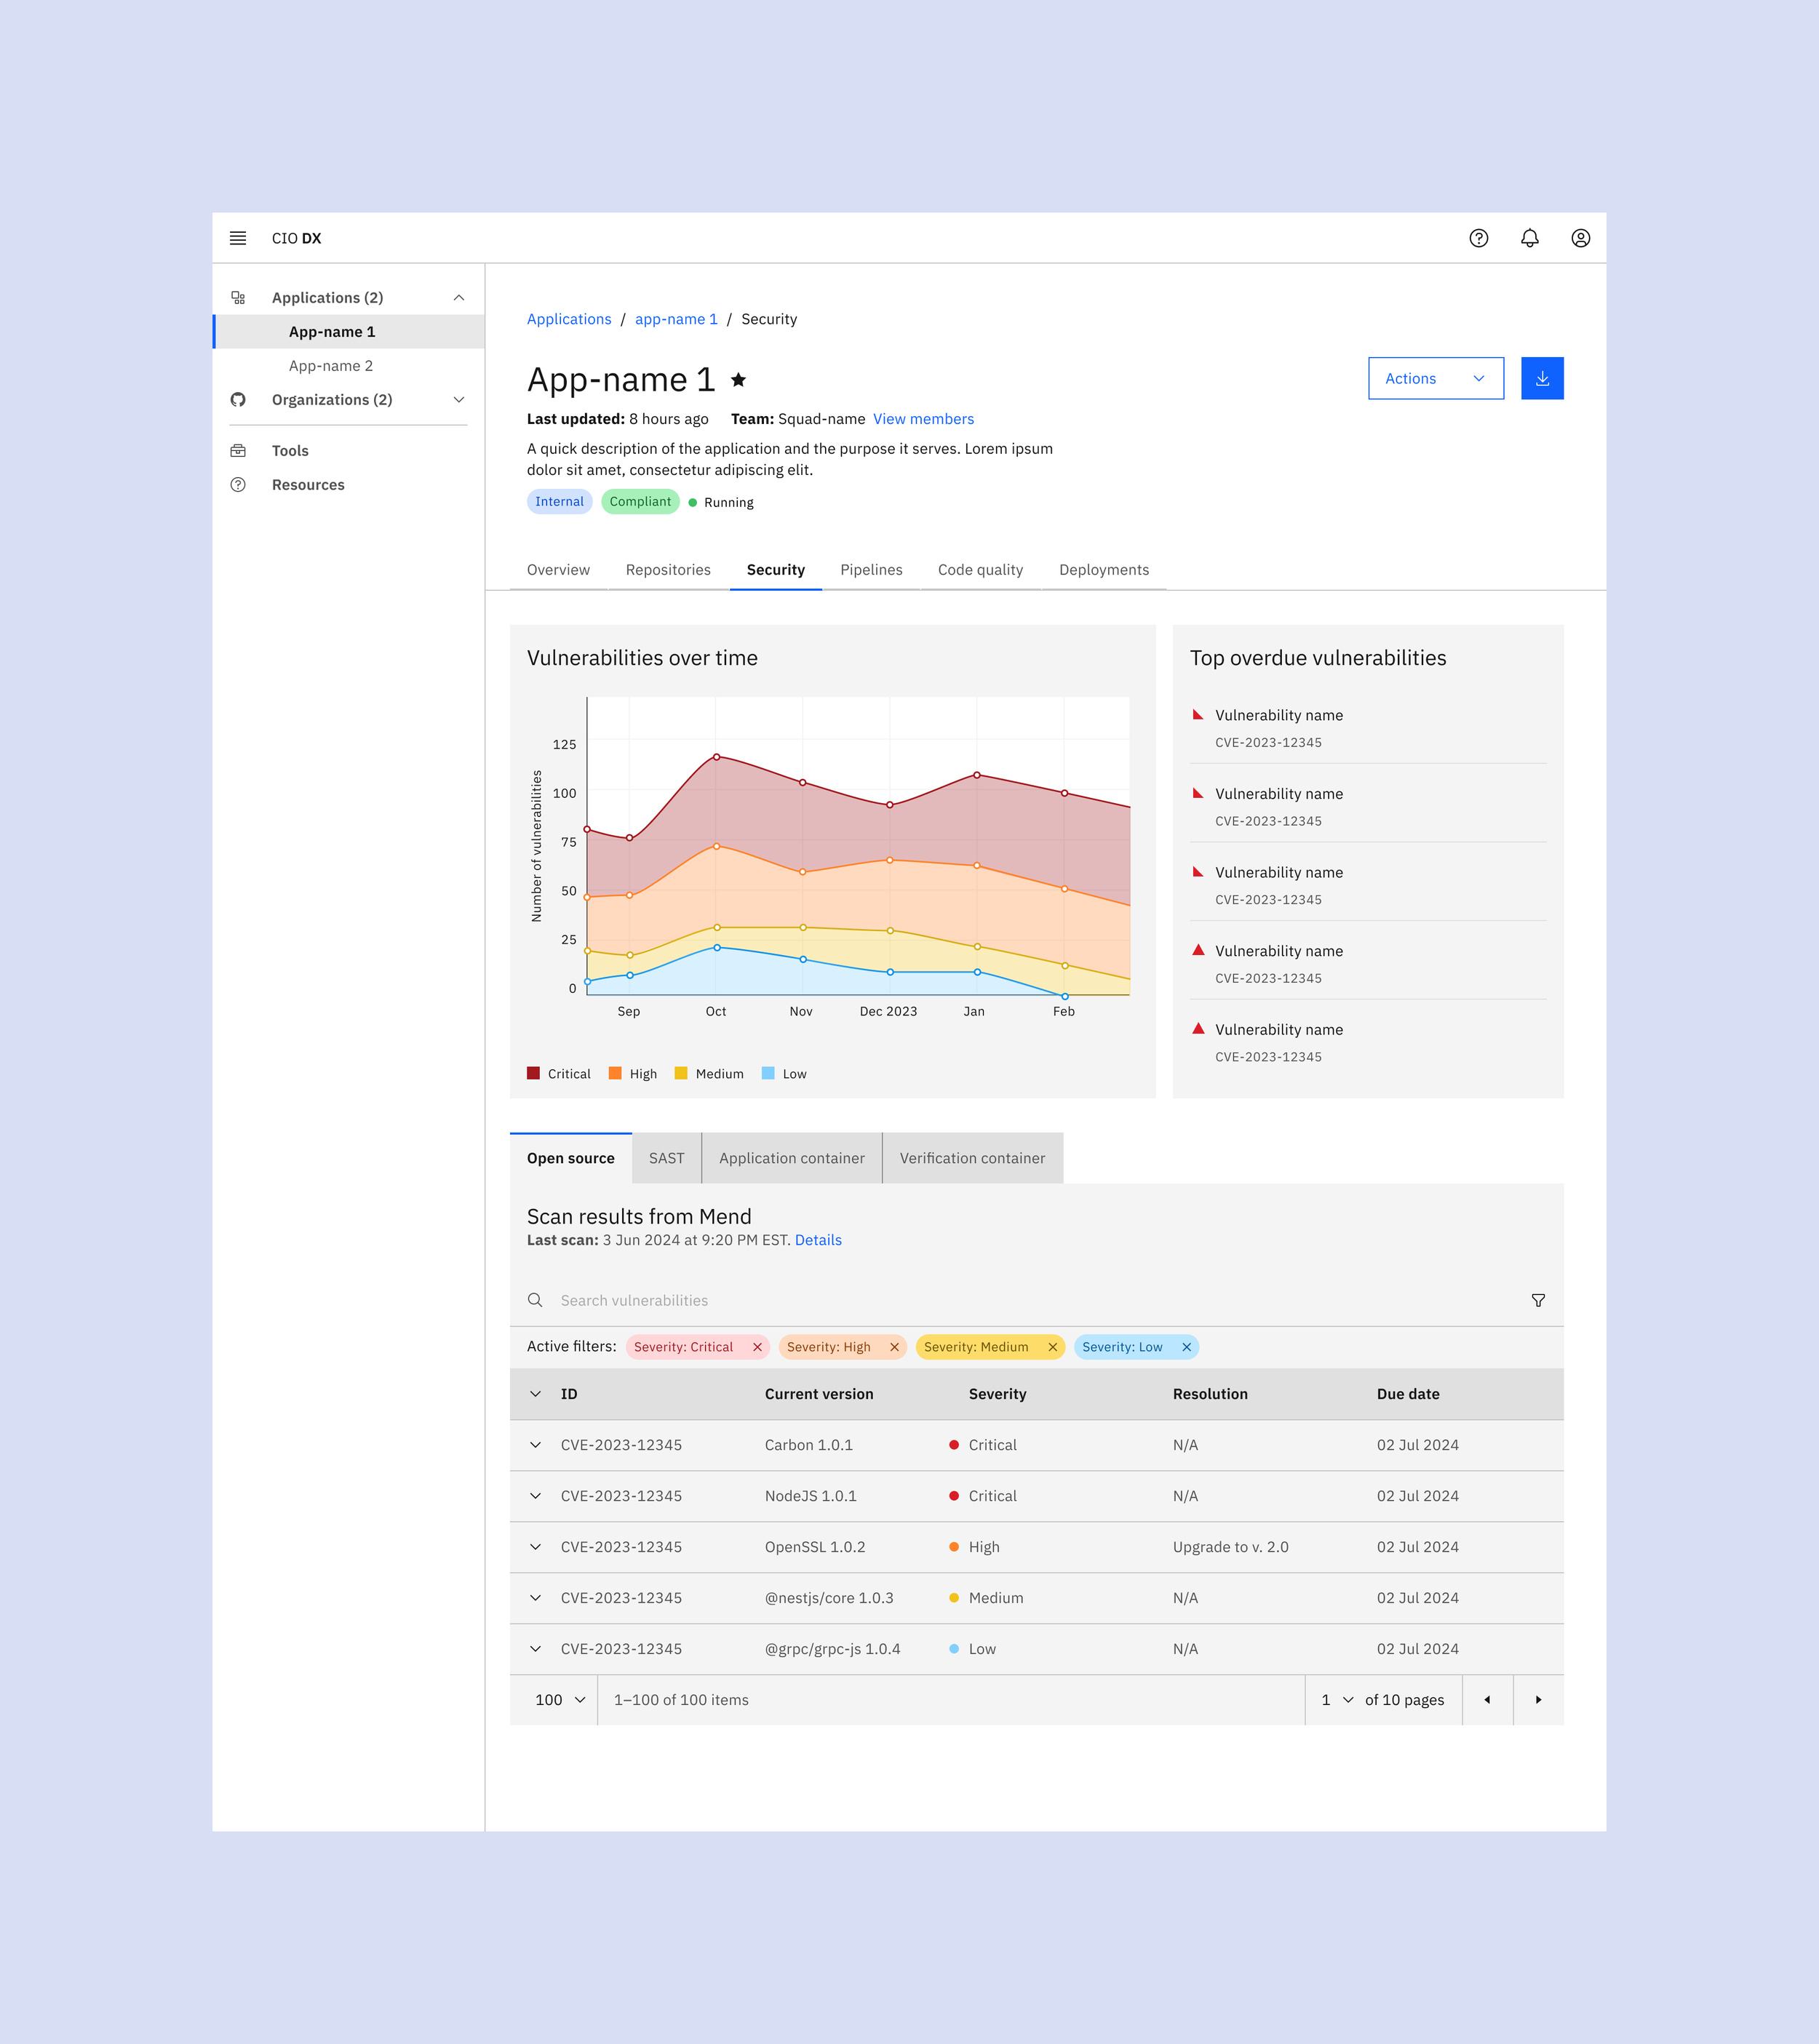Click the GitHub Organizations icon
The width and height of the screenshot is (1819, 2044).
tap(238, 400)
